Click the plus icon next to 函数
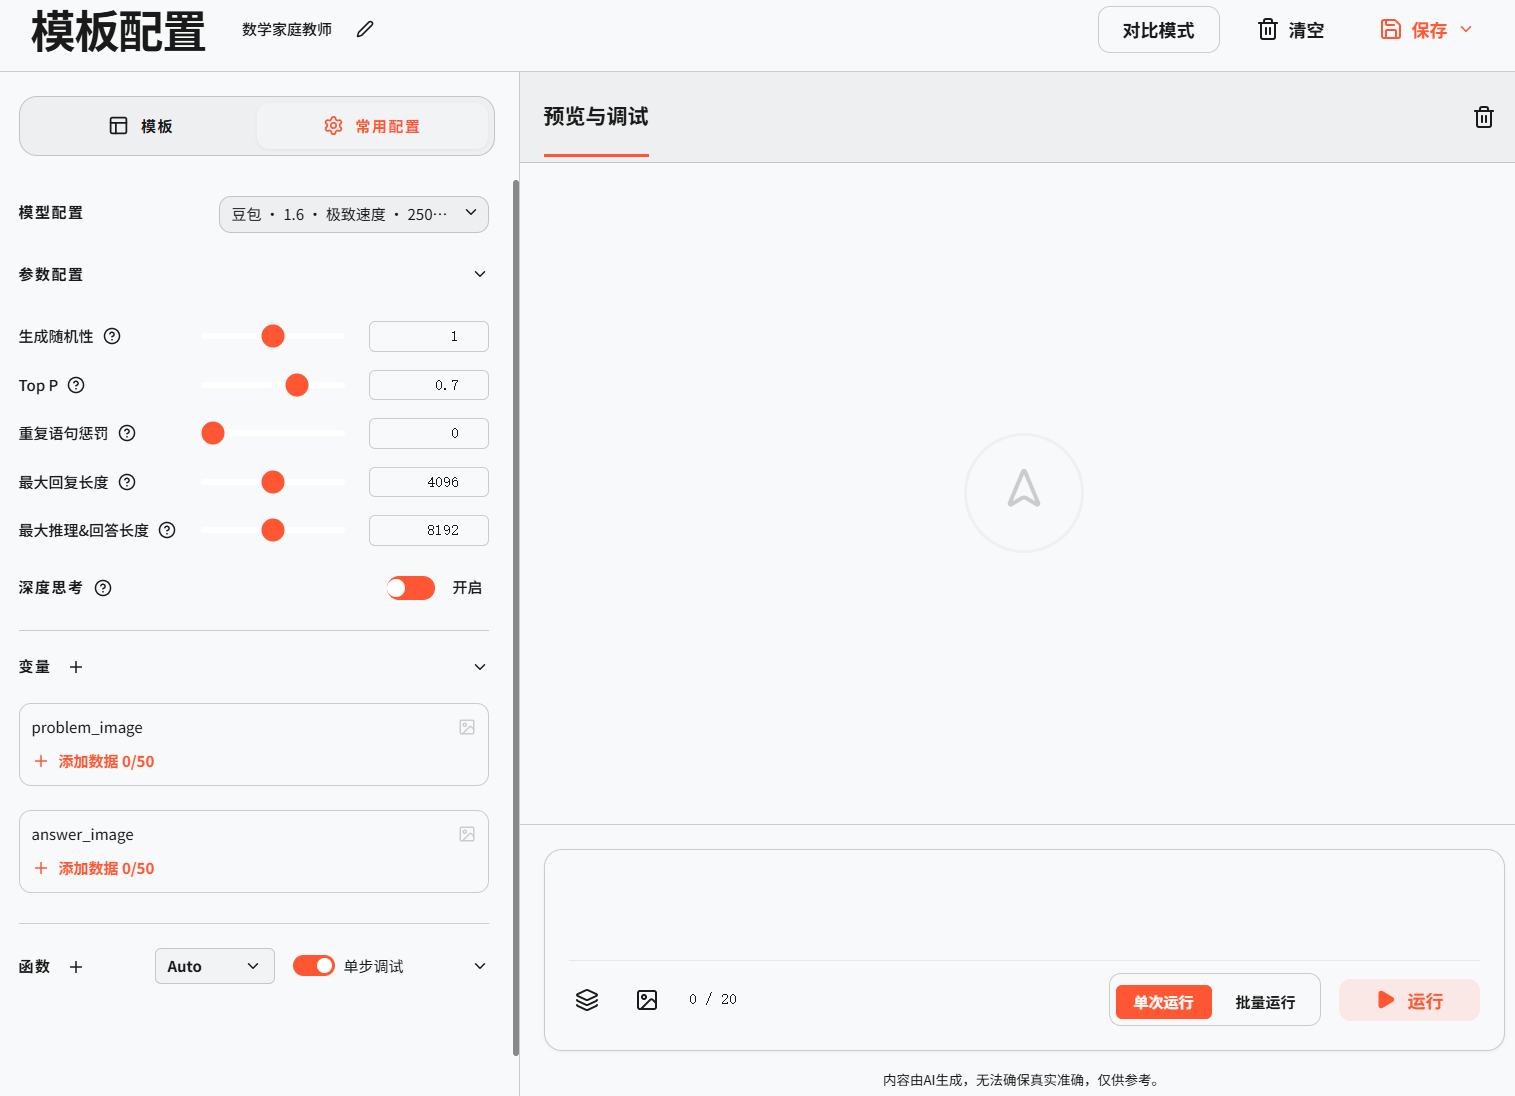This screenshot has height=1096, width=1515. (76, 967)
